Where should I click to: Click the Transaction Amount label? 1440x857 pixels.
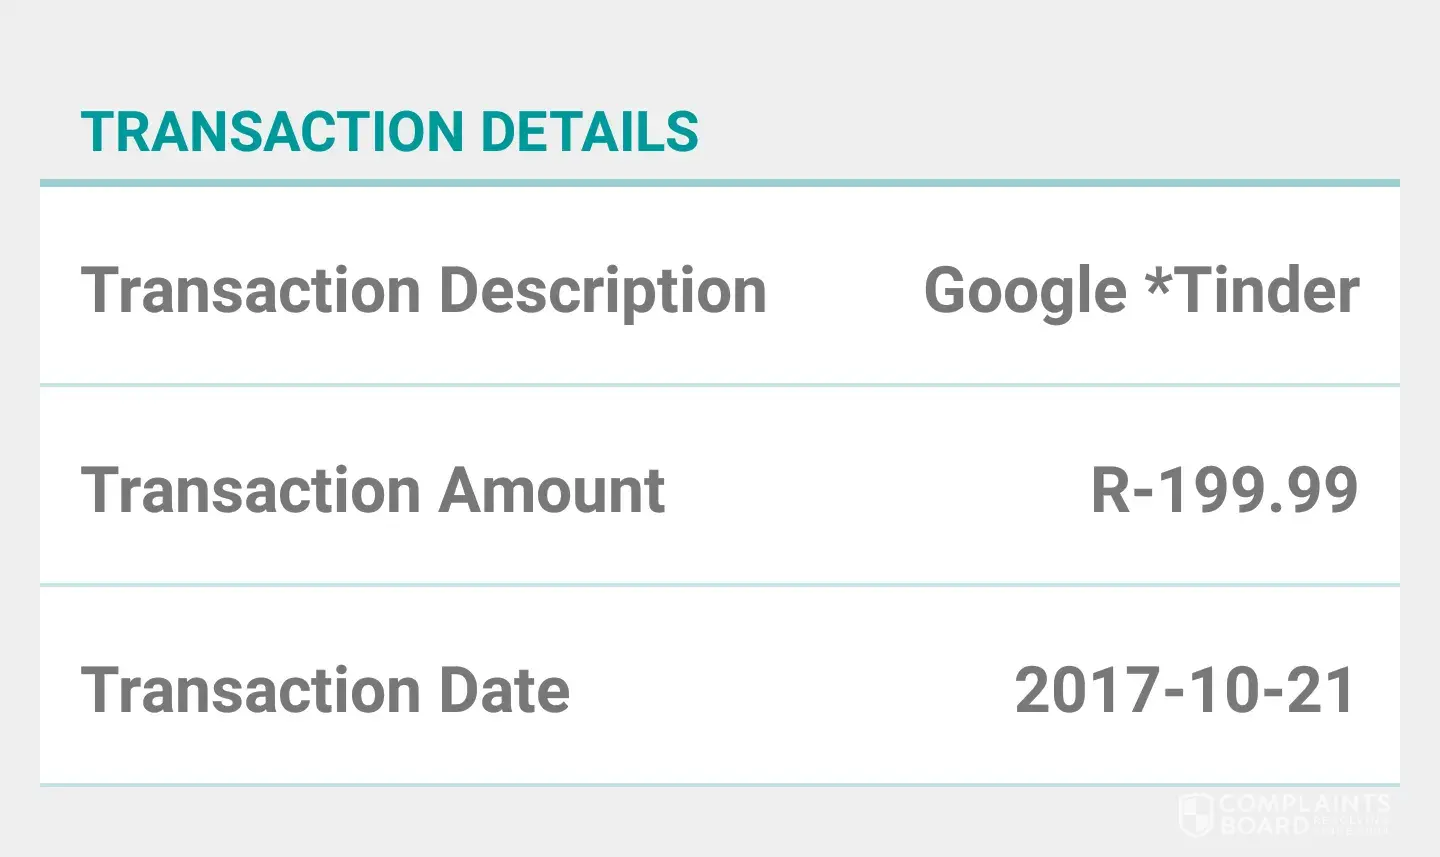[x=373, y=491]
